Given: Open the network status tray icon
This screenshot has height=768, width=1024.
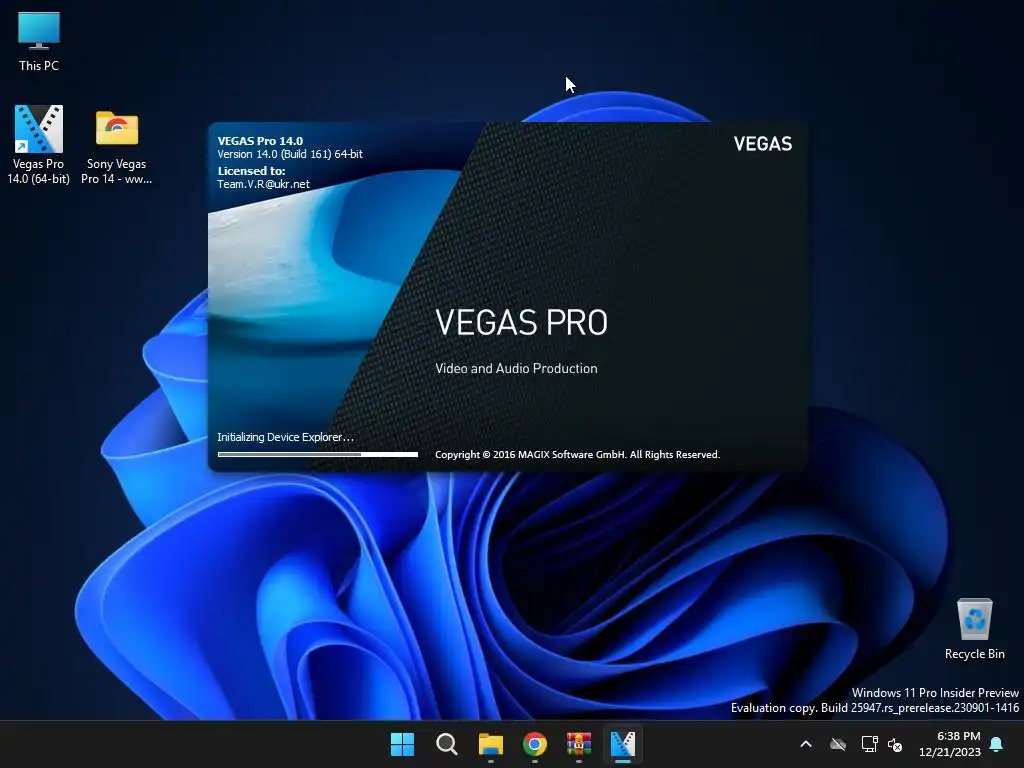Looking at the screenshot, I should [869, 744].
